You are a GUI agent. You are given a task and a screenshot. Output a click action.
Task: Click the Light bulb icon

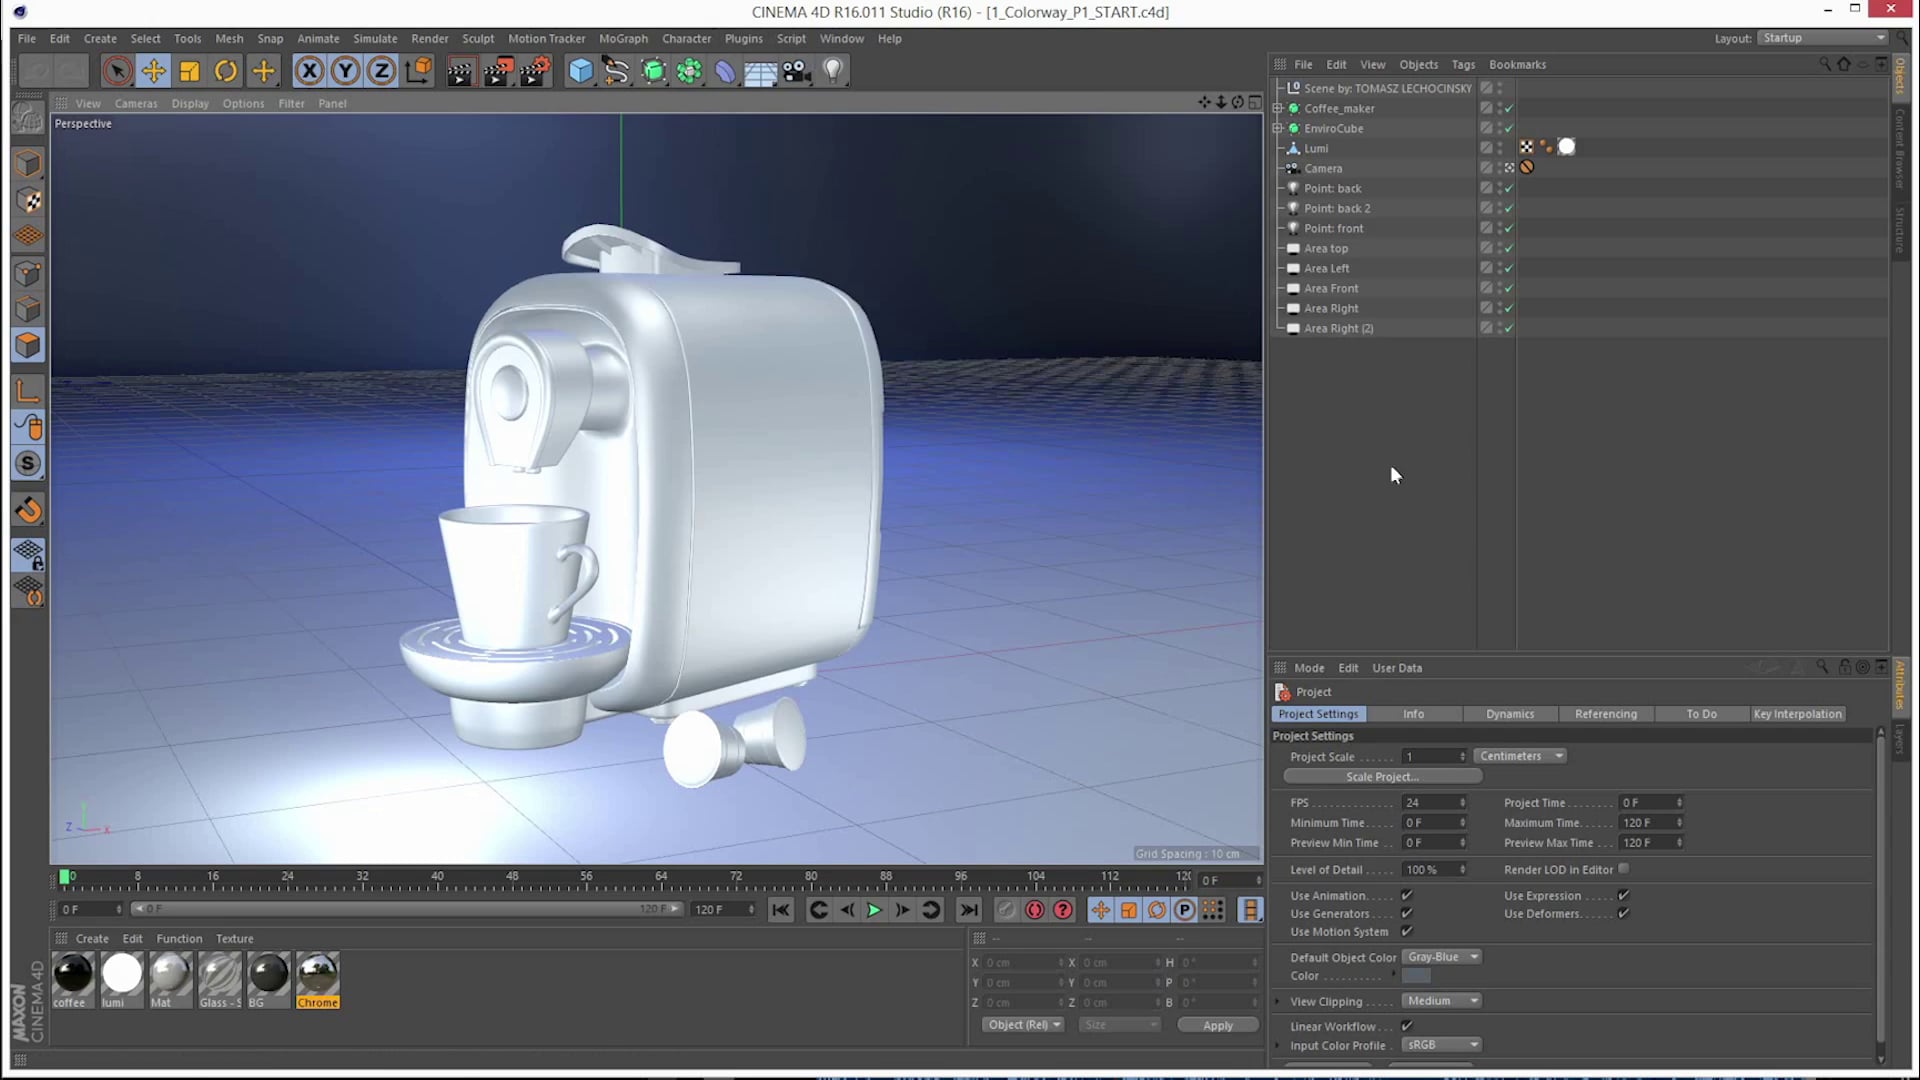833,71
